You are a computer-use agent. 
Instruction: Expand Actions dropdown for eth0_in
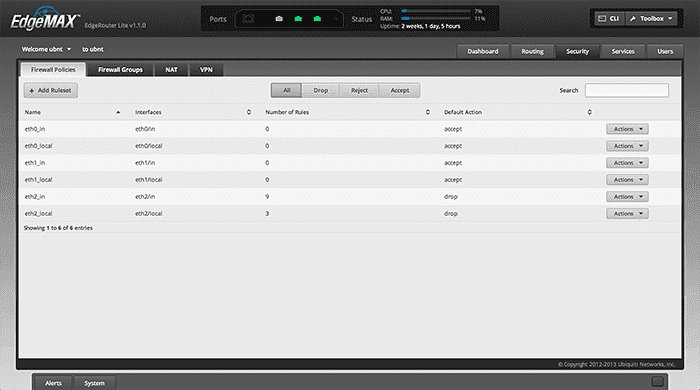(627, 129)
